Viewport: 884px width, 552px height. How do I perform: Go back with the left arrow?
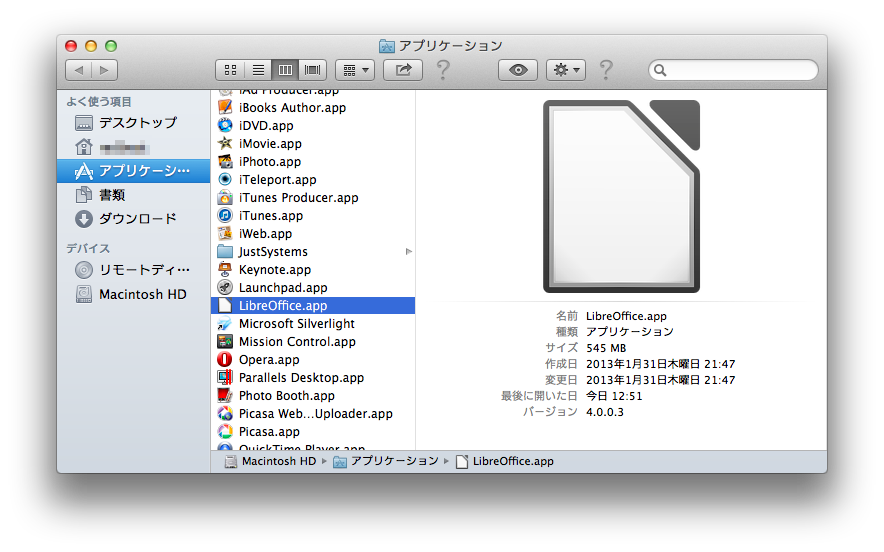tap(78, 70)
